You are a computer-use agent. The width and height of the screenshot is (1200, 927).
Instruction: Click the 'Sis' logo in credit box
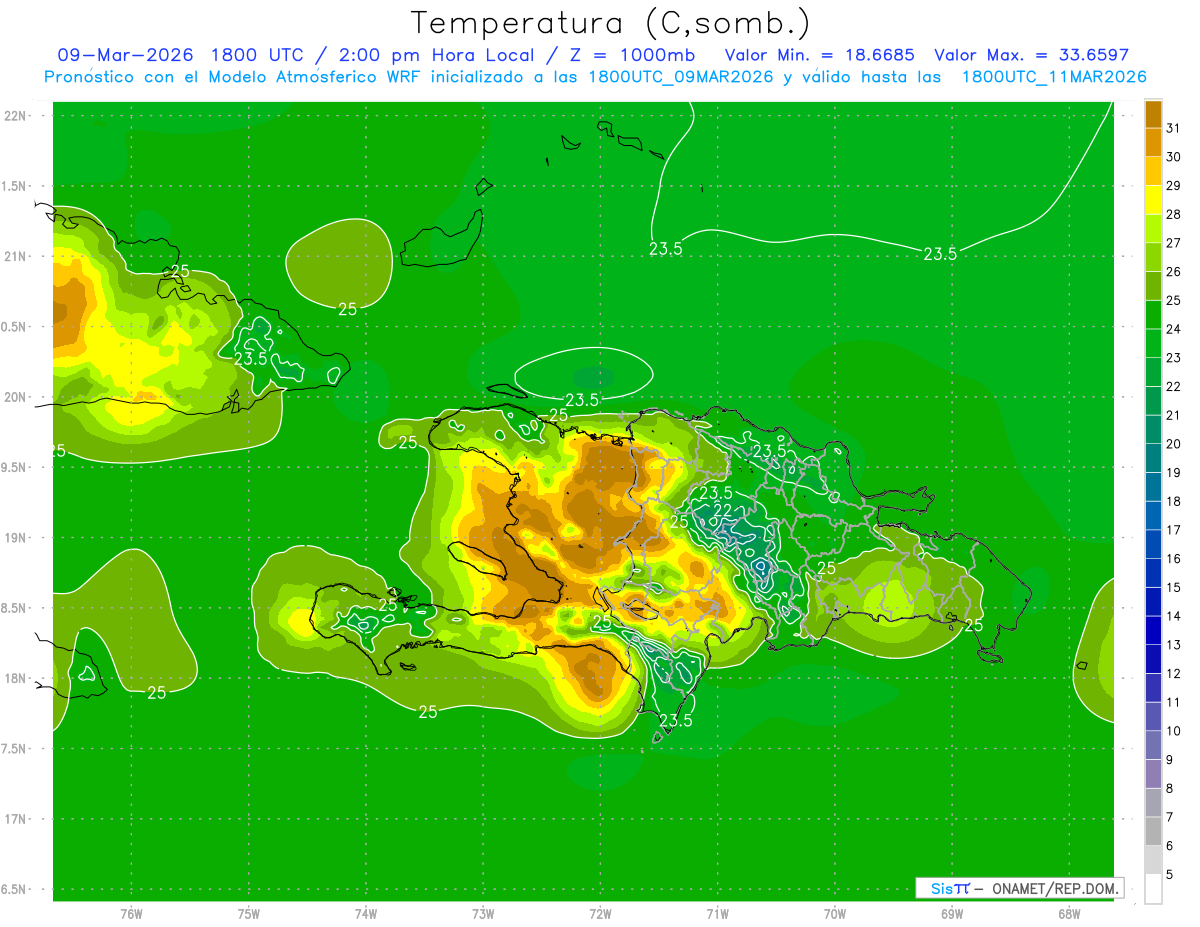click(x=943, y=888)
